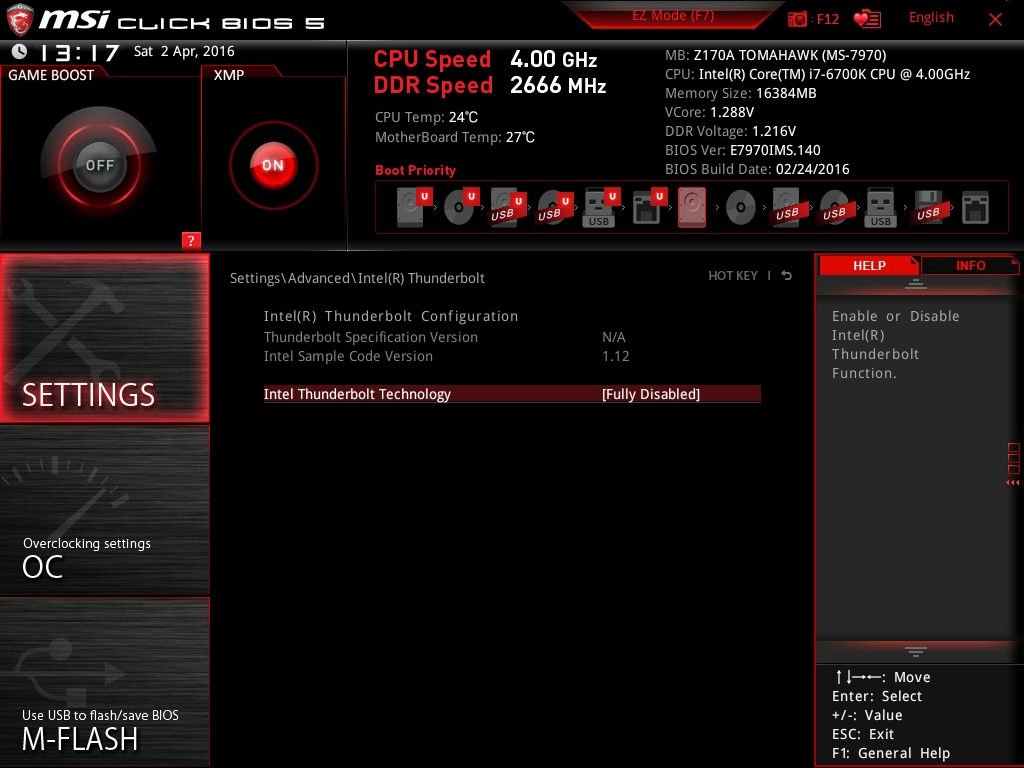This screenshot has width=1024, height=768.
Task: Toggle the XMP button currently ON
Action: point(273,165)
